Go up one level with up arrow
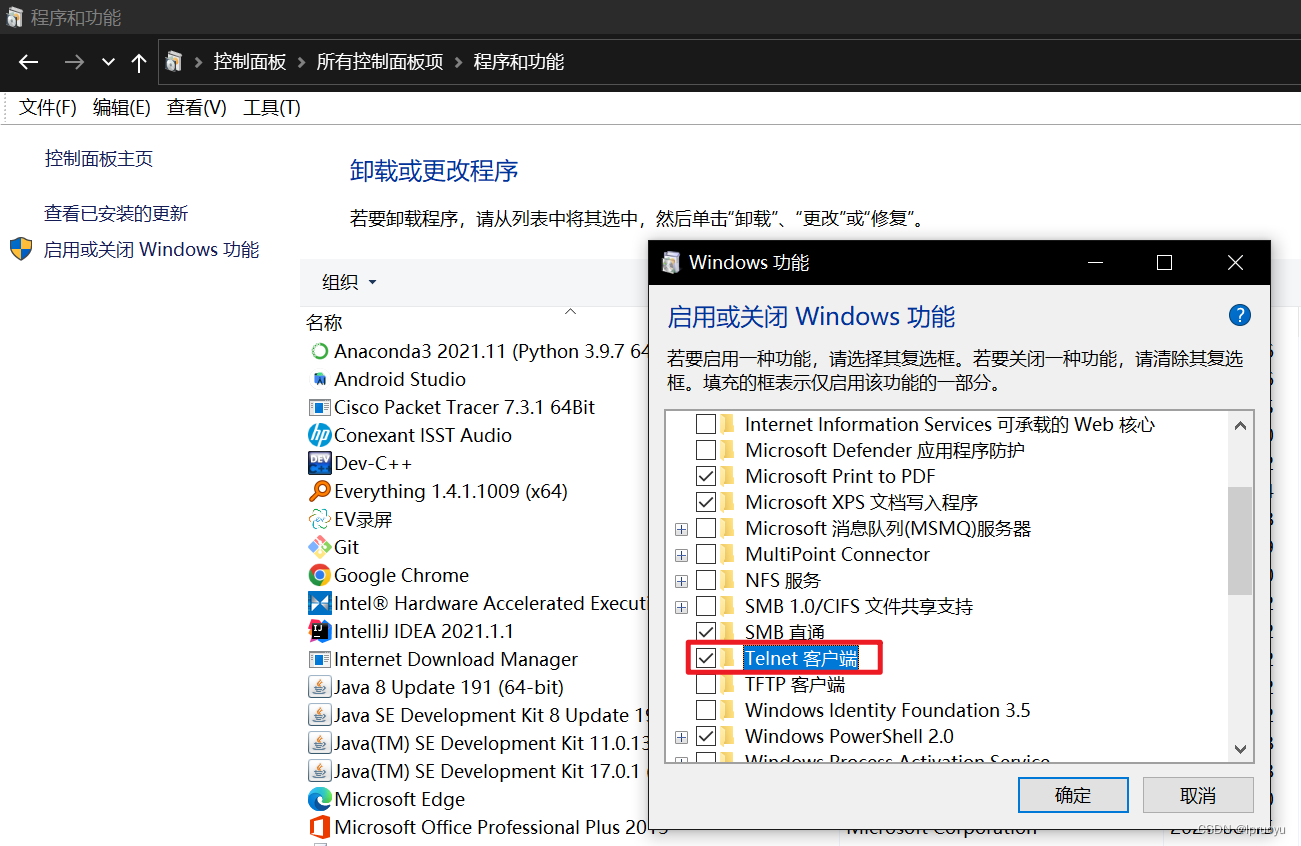This screenshot has width=1301, height=846. coord(138,62)
